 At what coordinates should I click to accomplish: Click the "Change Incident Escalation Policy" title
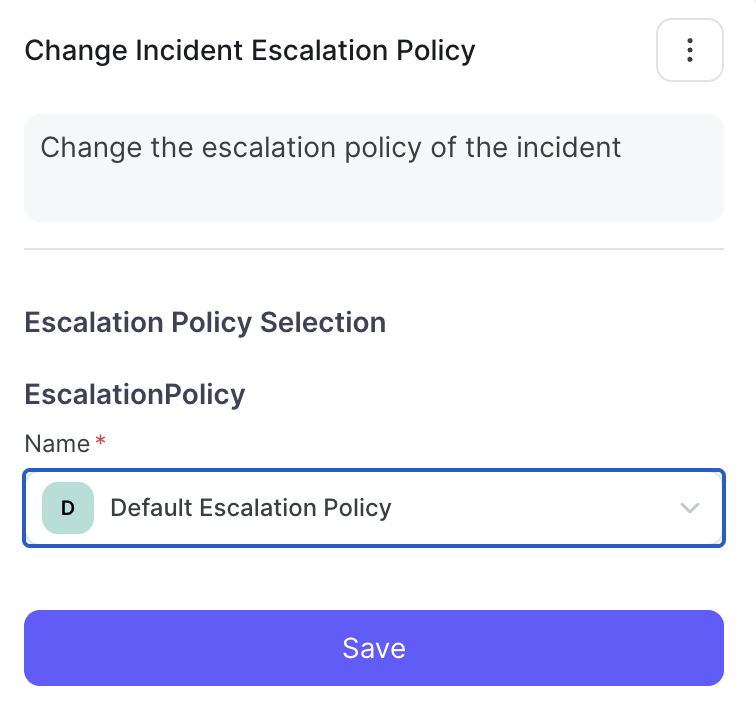pos(250,51)
